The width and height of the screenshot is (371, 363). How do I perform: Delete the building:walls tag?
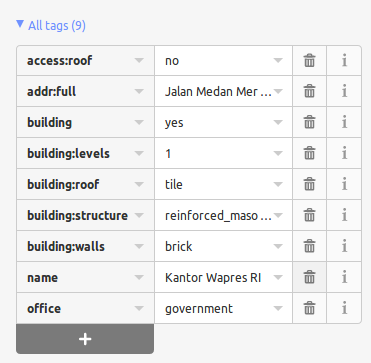[309, 246]
